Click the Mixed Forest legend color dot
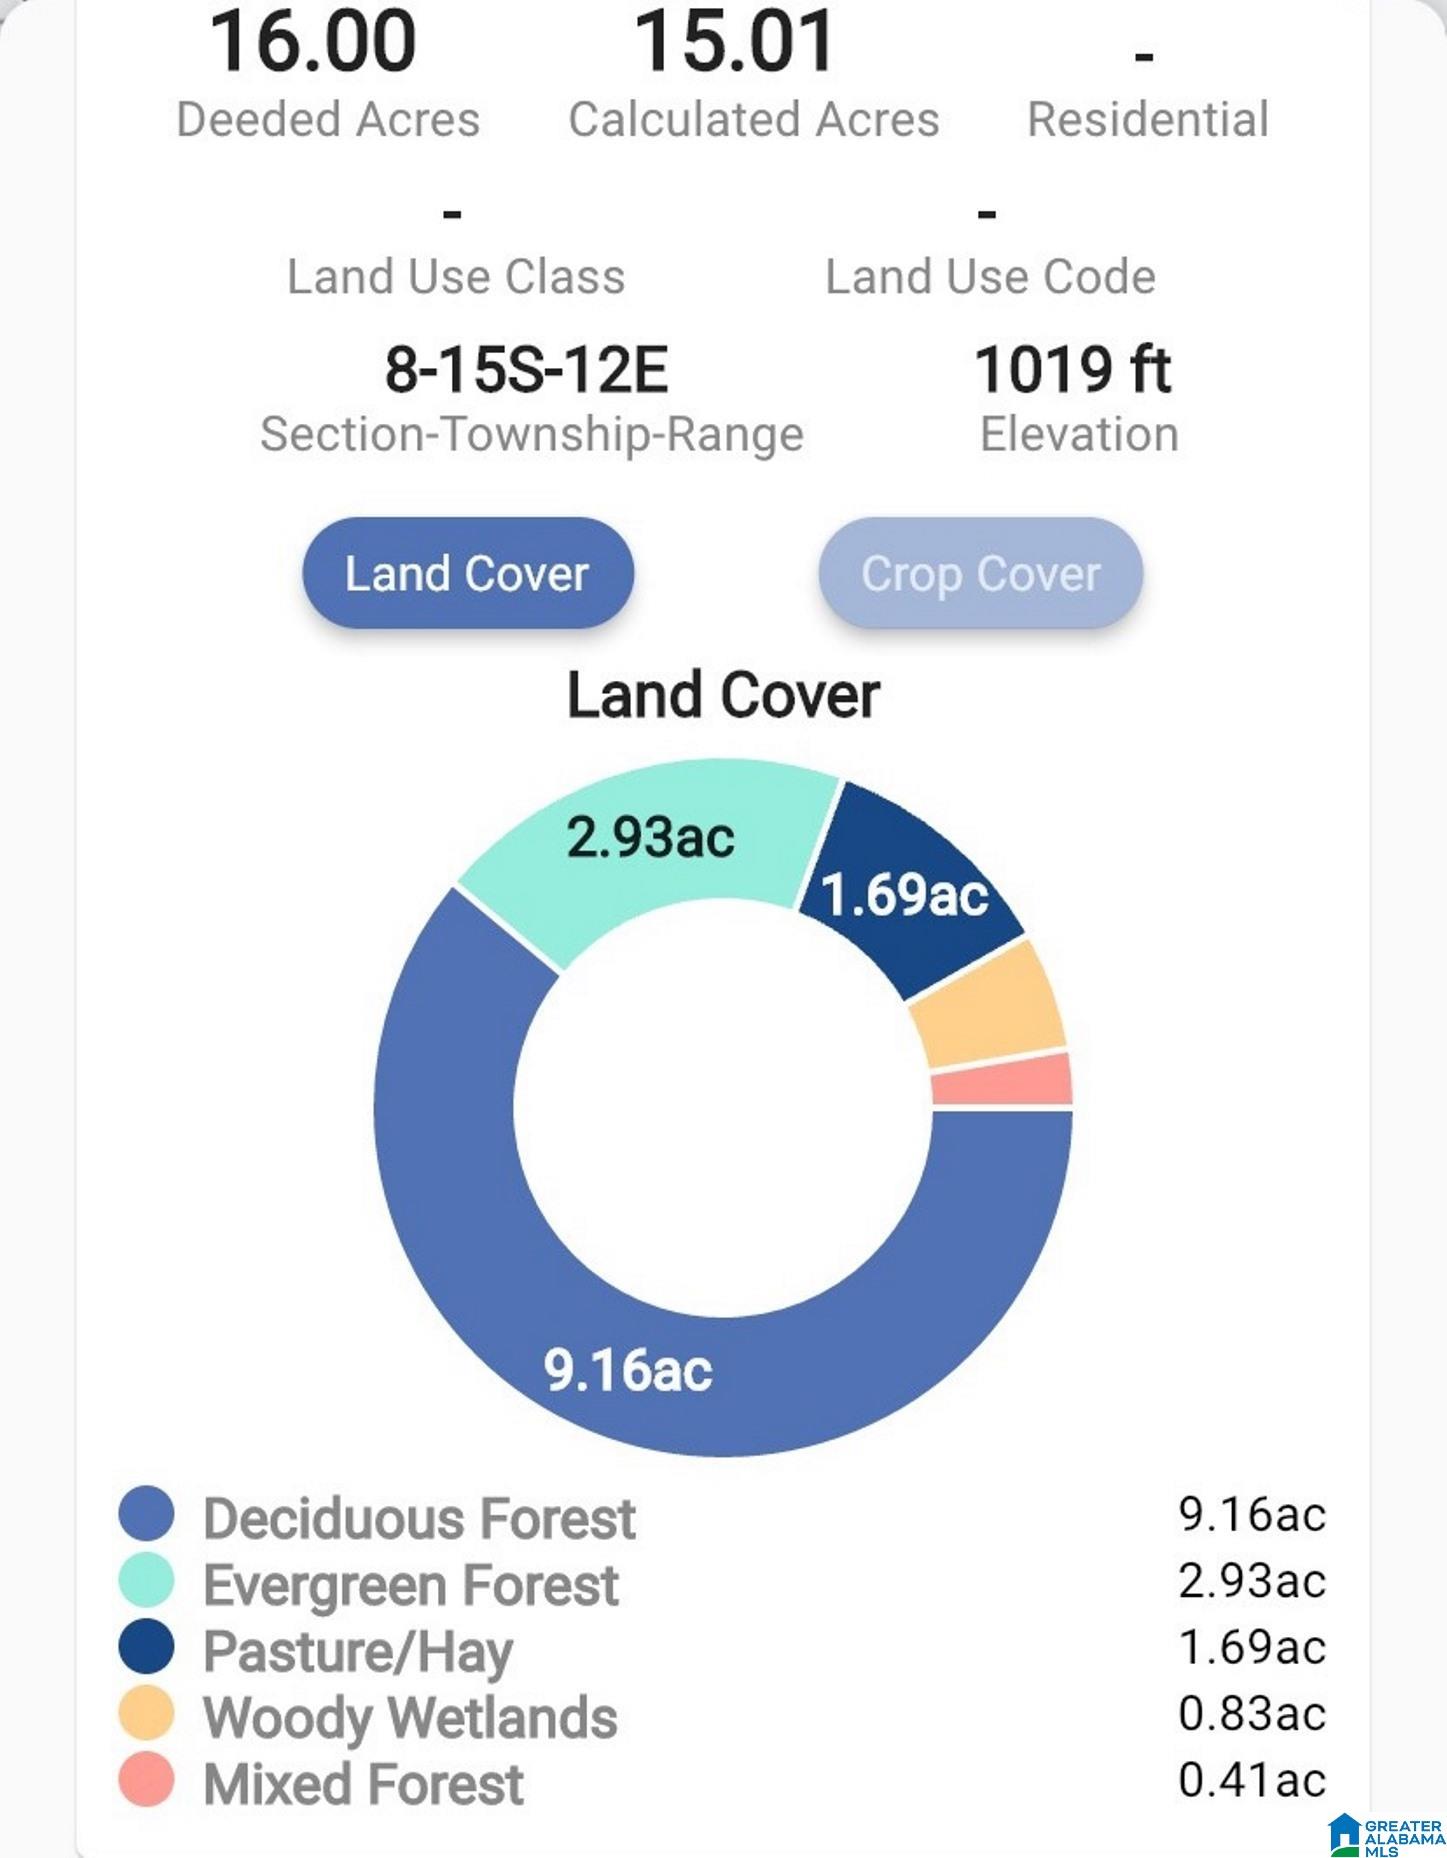Image resolution: width=1447 pixels, height=1858 pixels. [146, 1779]
